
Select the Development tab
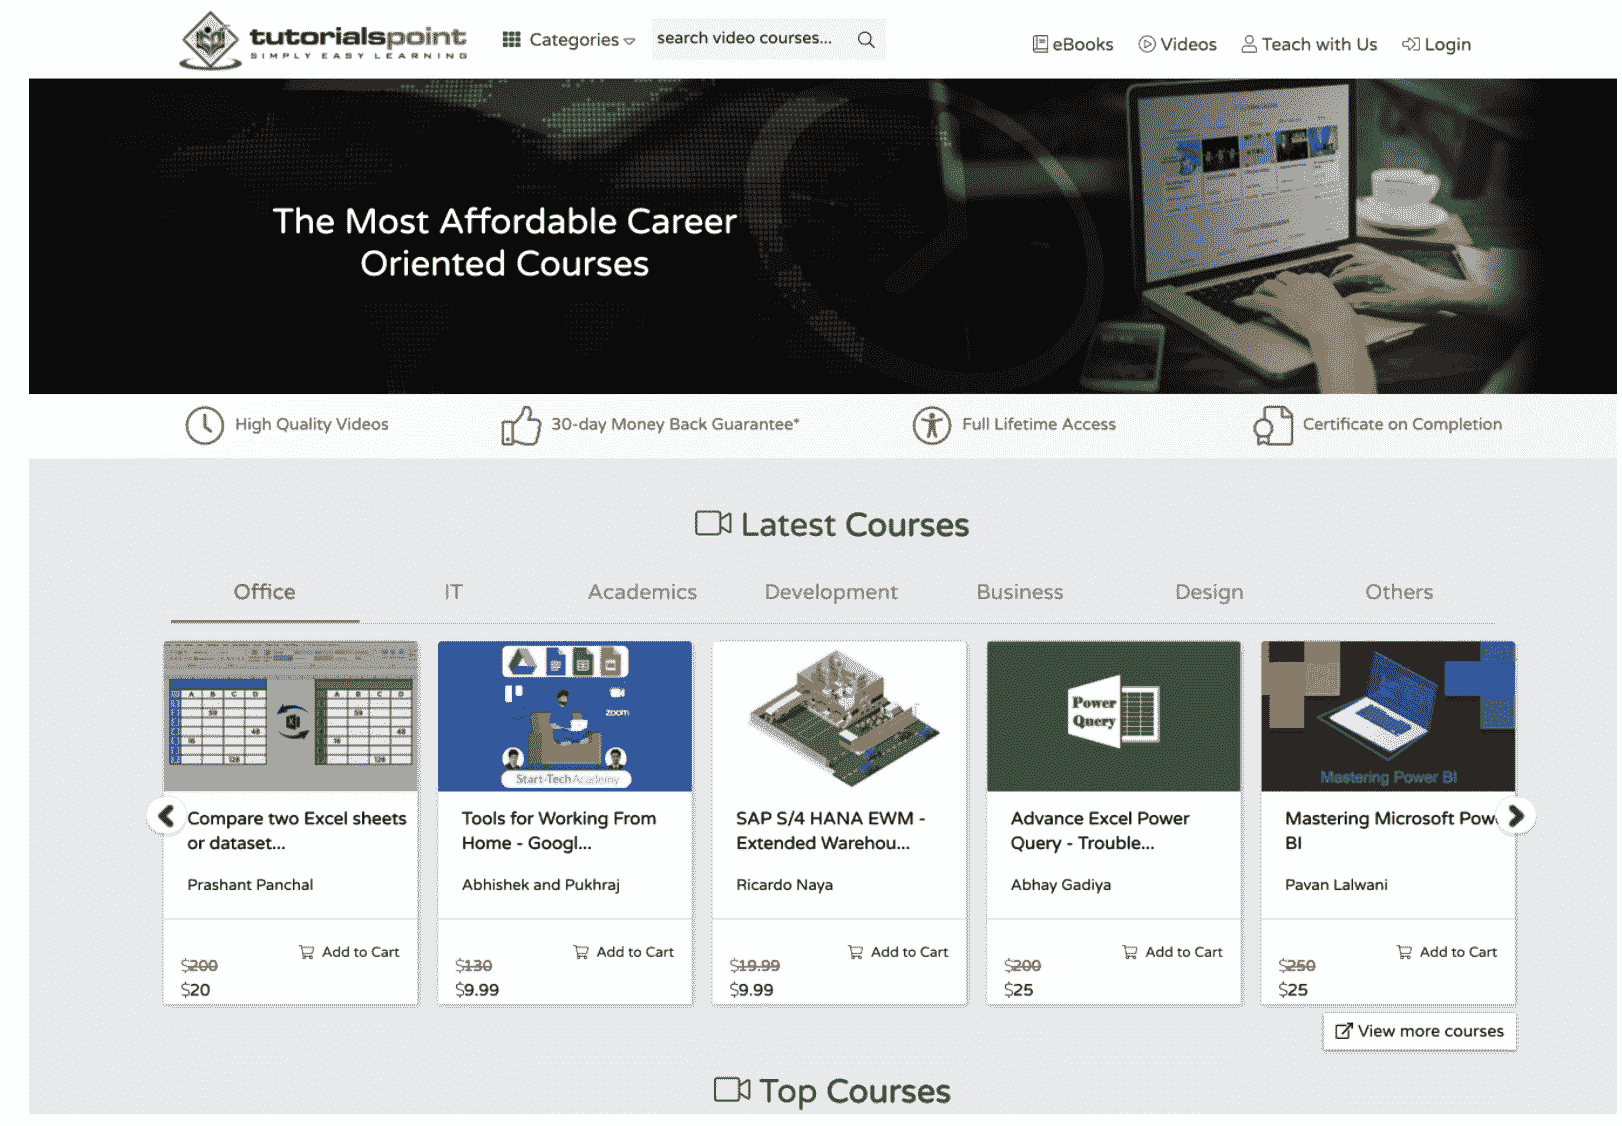point(830,592)
